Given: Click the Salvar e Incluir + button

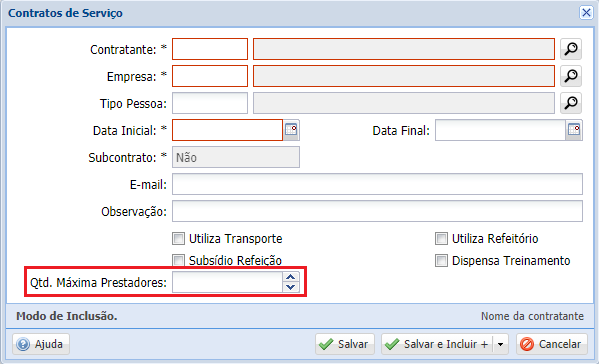Looking at the screenshot, I should pos(437,344).
